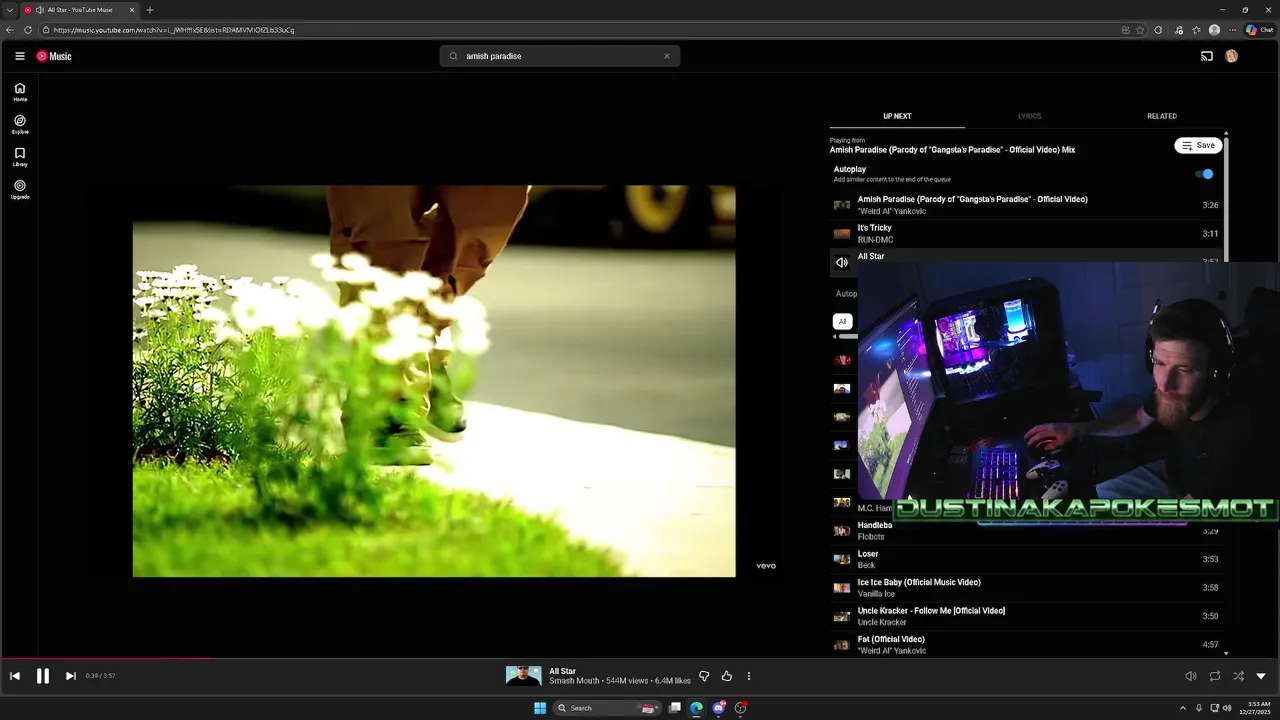Add this page to favorites

(1140, 30)
